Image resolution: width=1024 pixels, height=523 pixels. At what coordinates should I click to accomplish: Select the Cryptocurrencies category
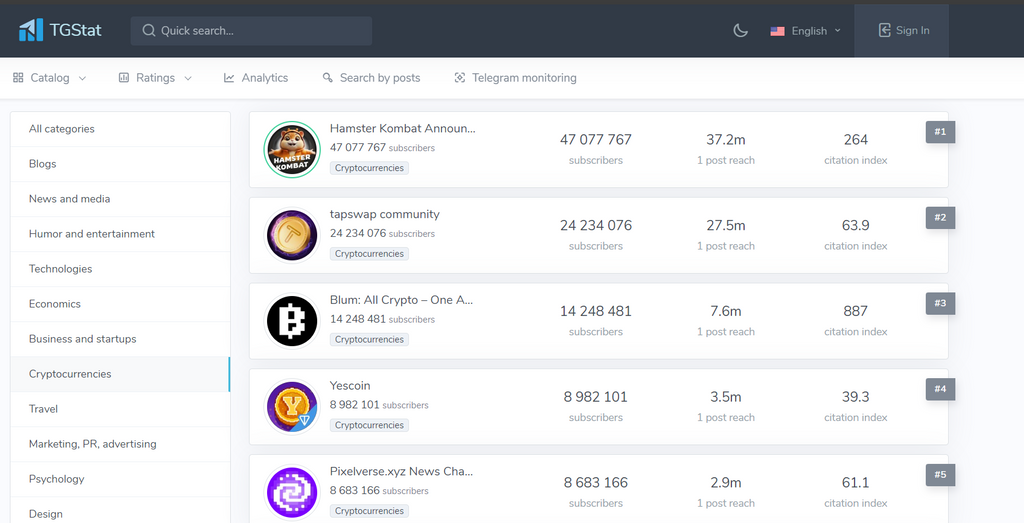[x=120, y=374]
